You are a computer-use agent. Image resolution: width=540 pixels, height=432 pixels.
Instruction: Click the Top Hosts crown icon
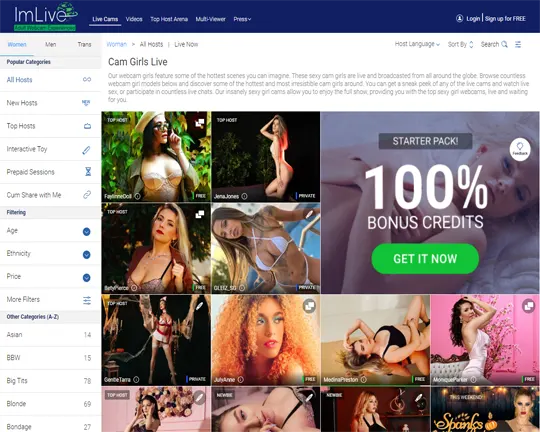coord(87,126)
